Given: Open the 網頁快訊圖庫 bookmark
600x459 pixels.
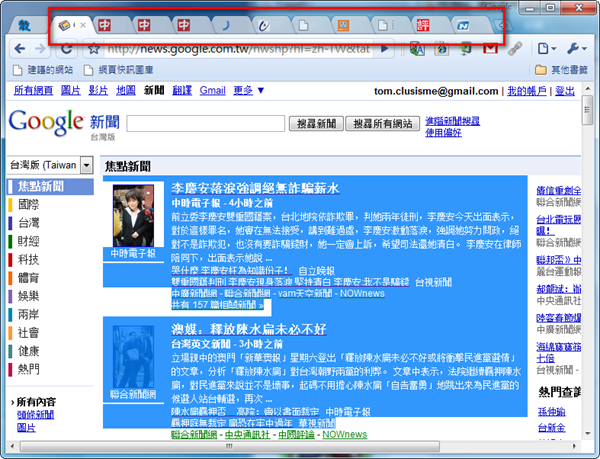Looking at the screenshot, I should tap(119, 70).
